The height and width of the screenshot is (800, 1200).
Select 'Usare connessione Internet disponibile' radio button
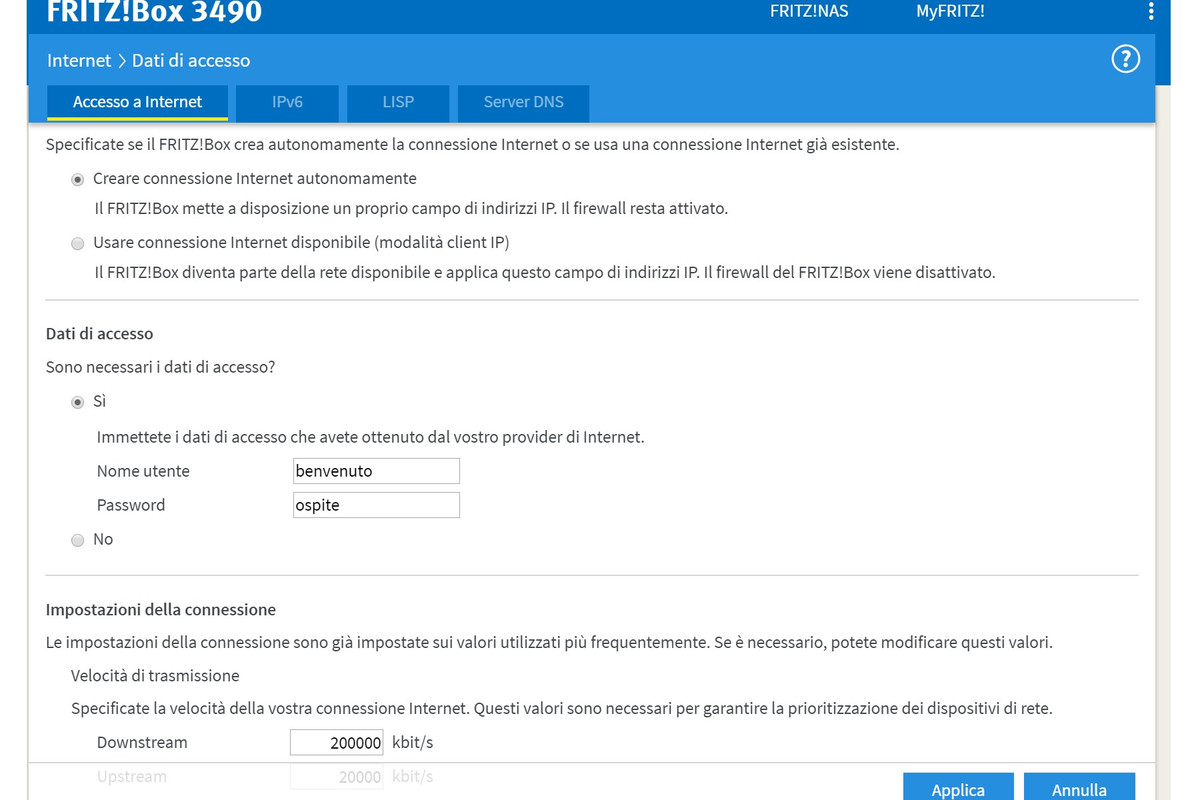pos(77,243)
